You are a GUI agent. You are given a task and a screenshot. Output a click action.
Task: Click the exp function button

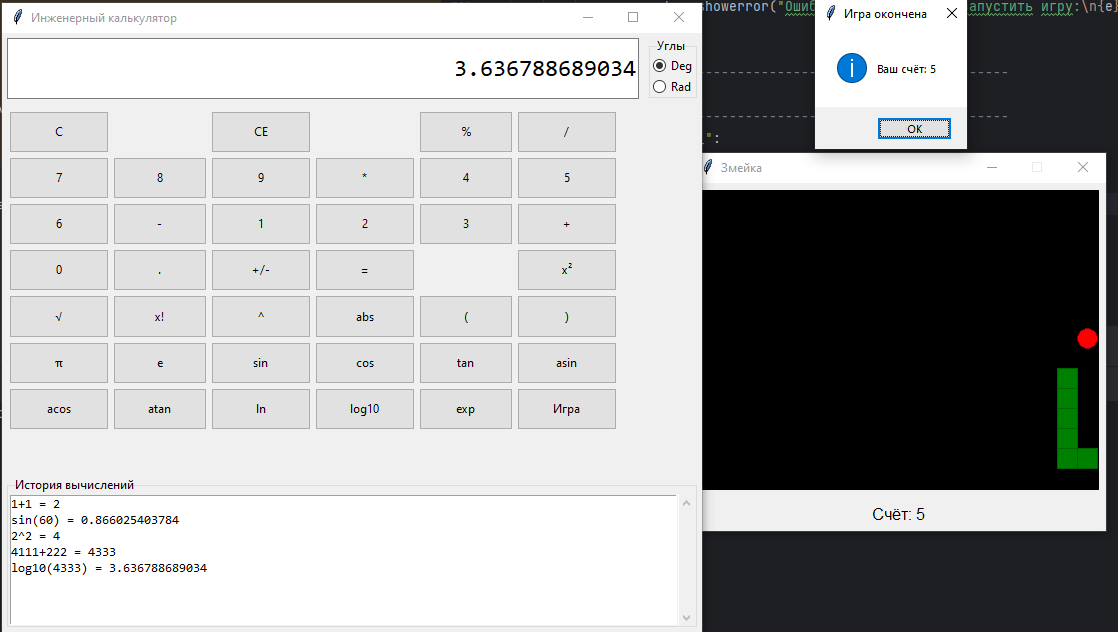[x=466, y=409]
